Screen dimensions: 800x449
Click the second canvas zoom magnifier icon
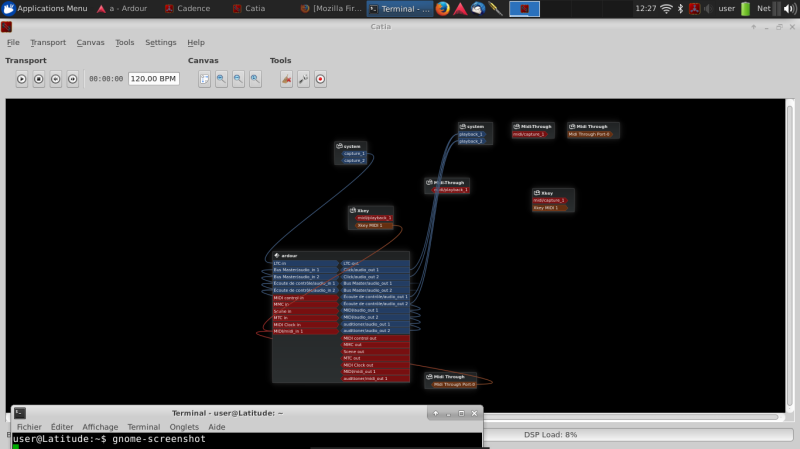[238, 79]
